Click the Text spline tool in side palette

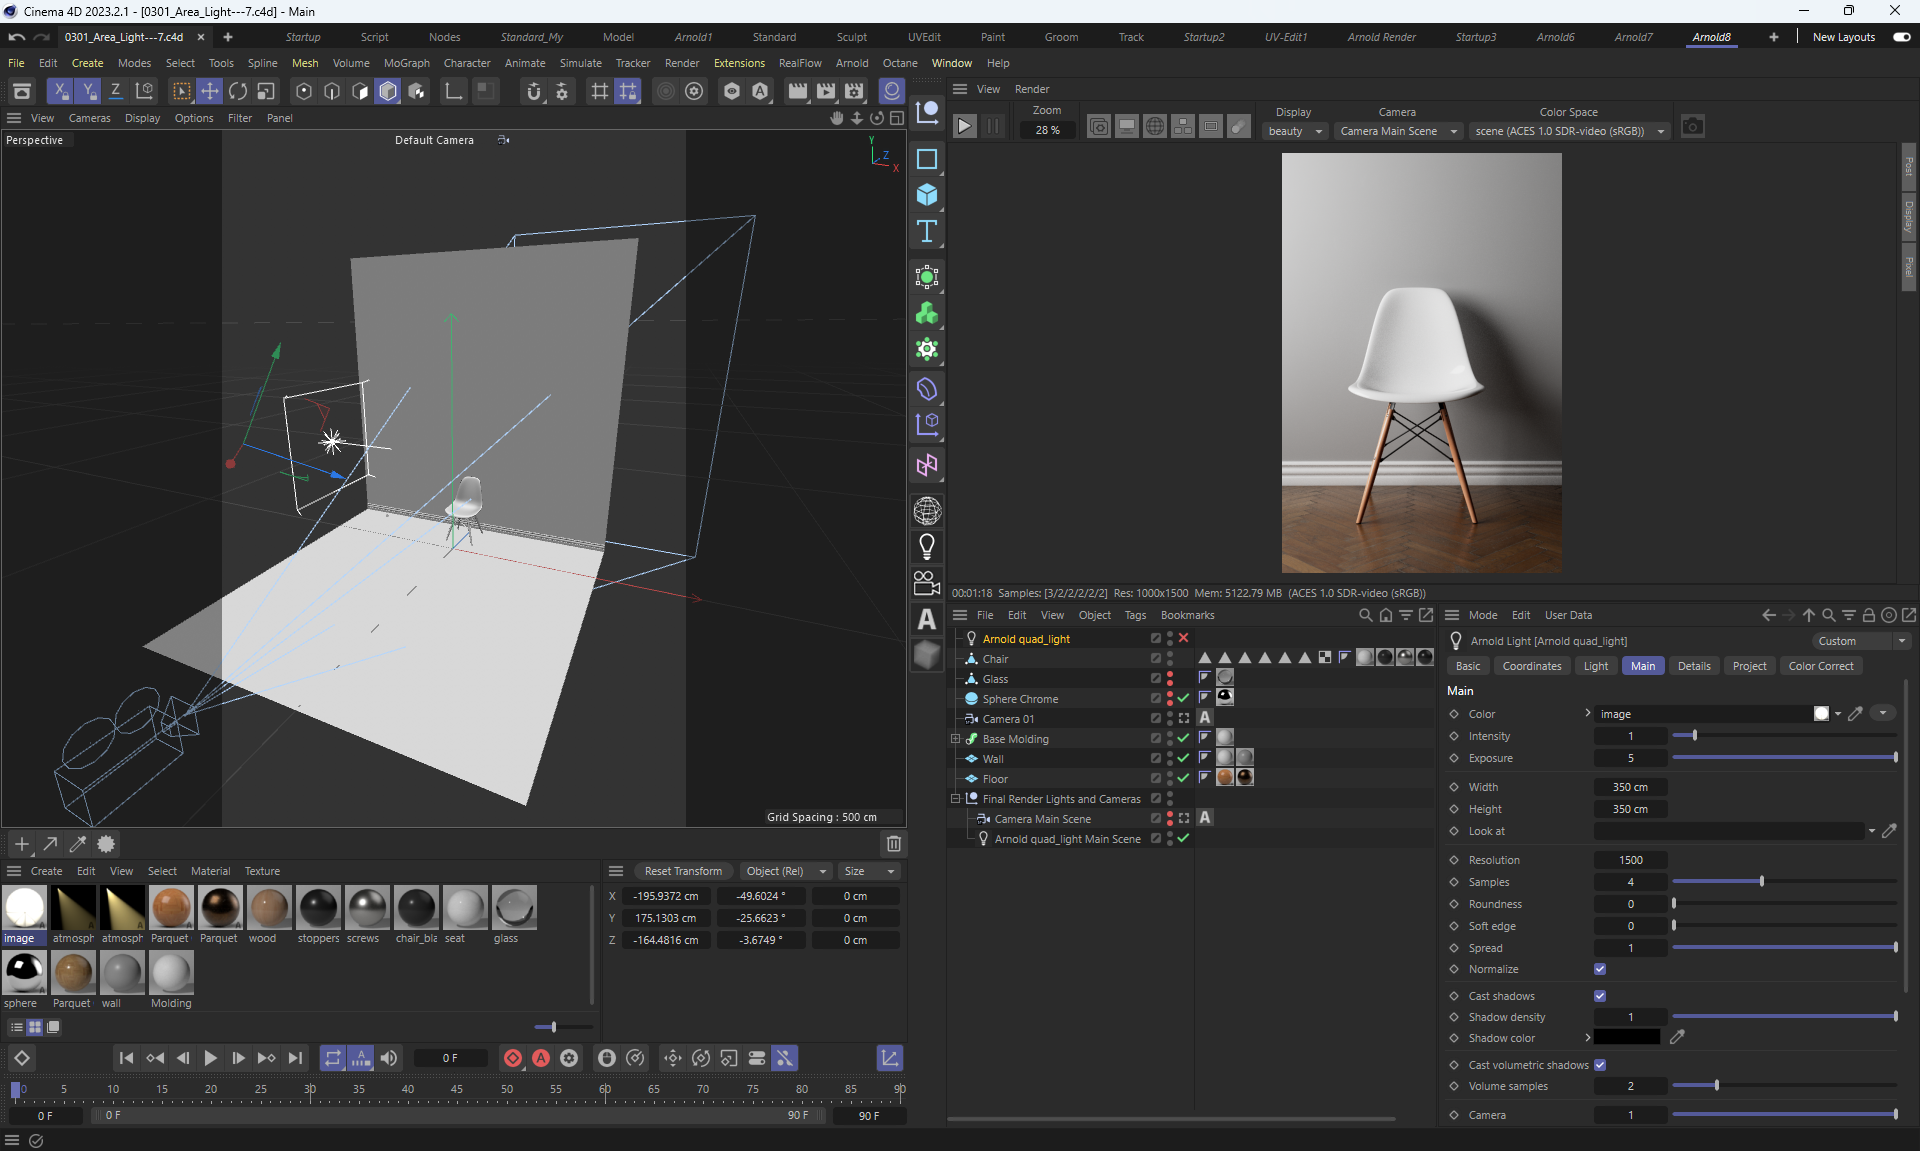pyautogui.click(x=927, y=231)
